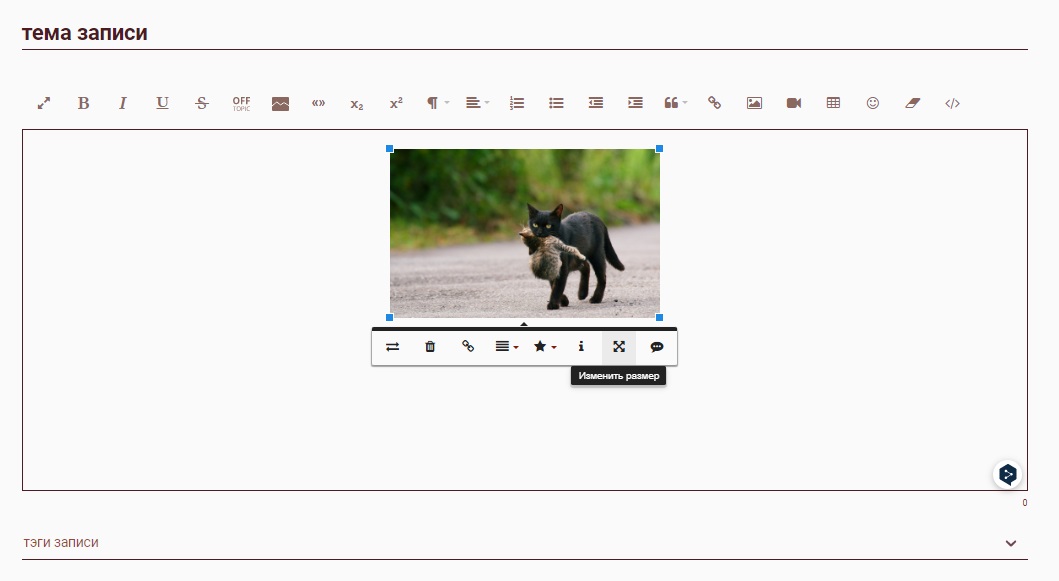Viewport: 1059px width, 581px height.
Task: Insert hyperlink from main toolbar
Action: 715,103
